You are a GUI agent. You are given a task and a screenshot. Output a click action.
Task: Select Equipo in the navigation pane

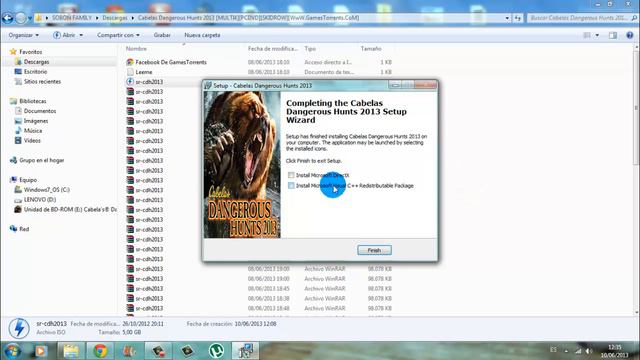coord(28,180)
